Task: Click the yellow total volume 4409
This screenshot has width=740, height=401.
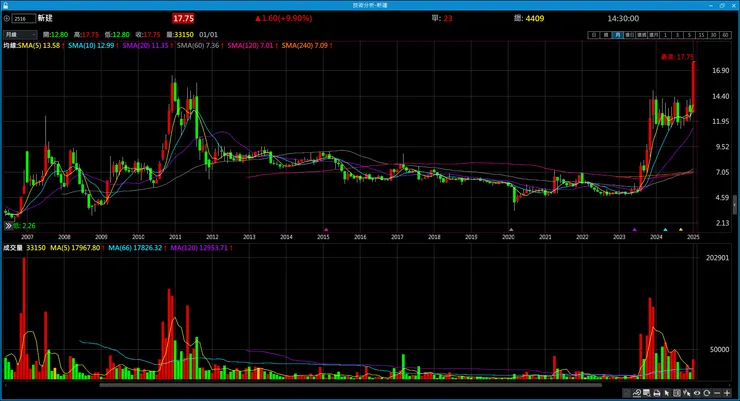Action: (x=535, y=18)
